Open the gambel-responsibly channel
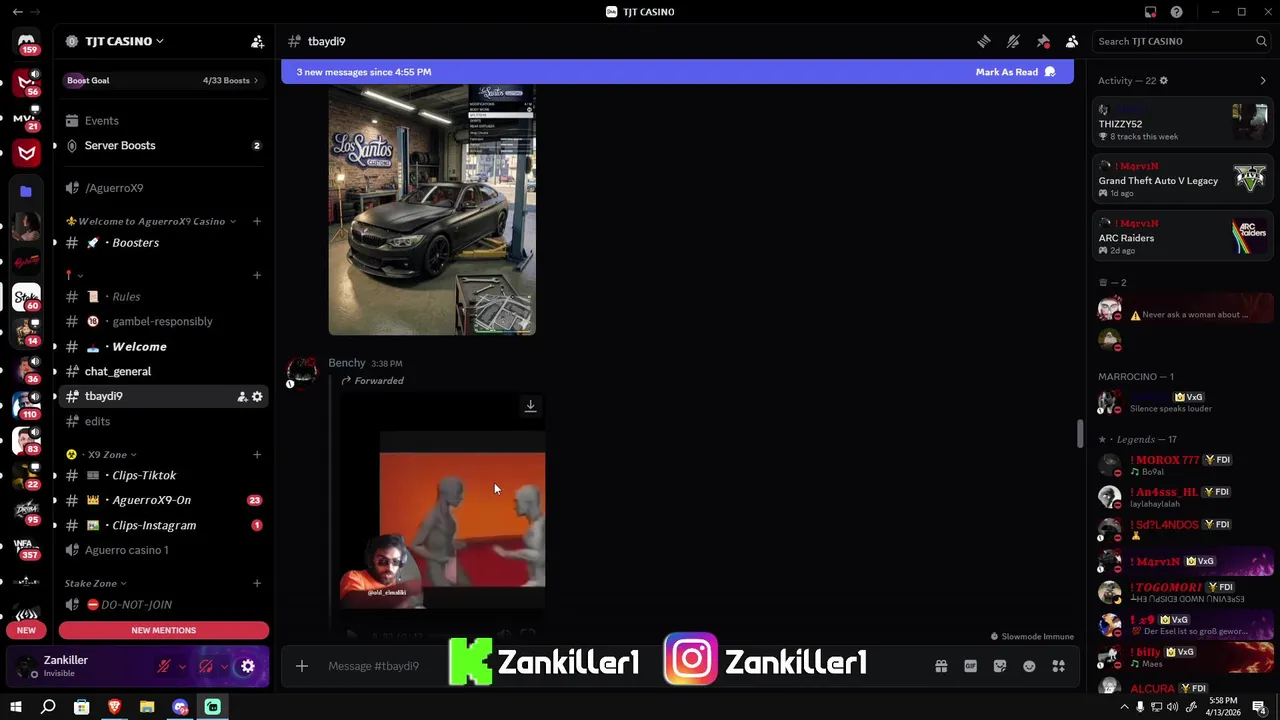The image size is (1280, 720). tap(163, 321)
